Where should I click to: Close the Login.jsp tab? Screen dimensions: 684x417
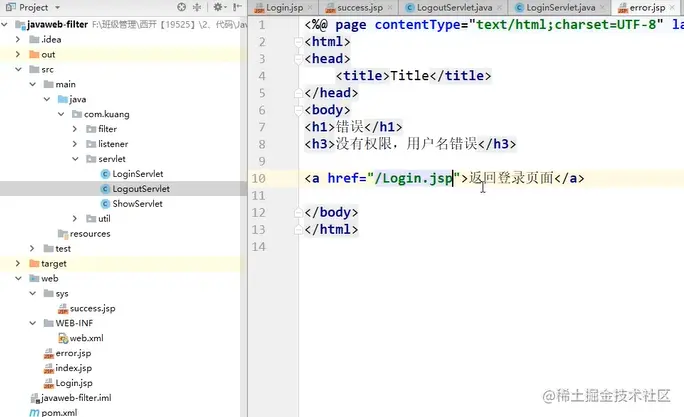click(x=310, y=7)
